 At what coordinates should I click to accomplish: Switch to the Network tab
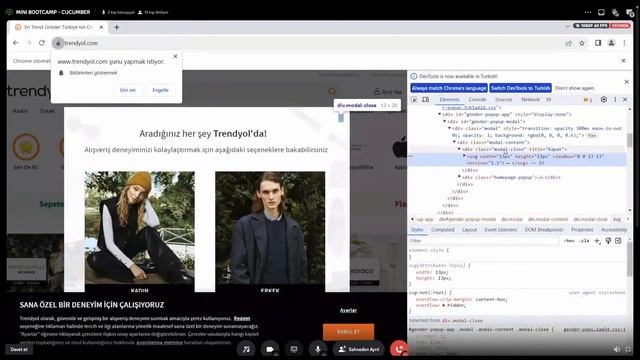(530, 100)
